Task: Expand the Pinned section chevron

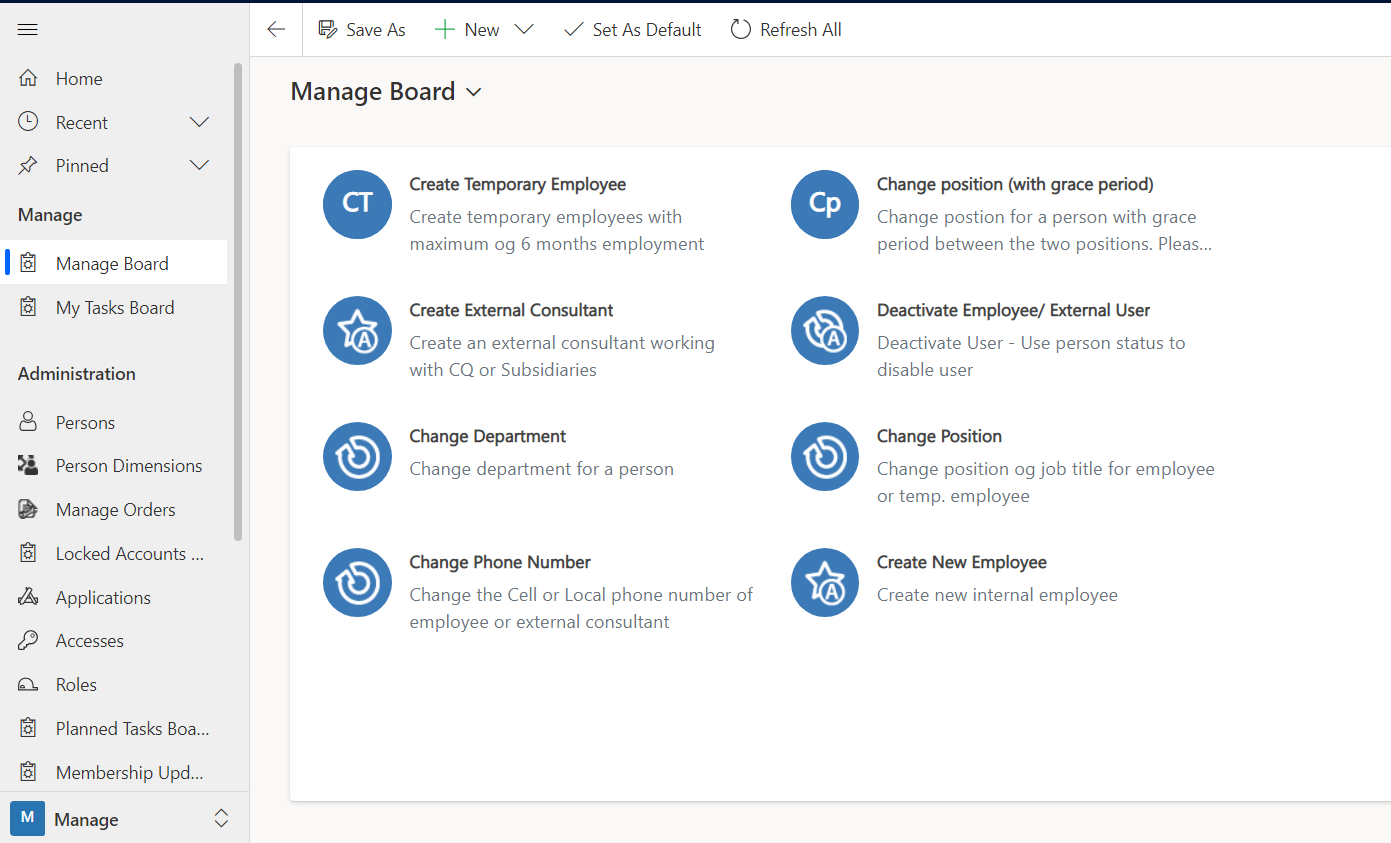Action: click(x=199, y=165)
